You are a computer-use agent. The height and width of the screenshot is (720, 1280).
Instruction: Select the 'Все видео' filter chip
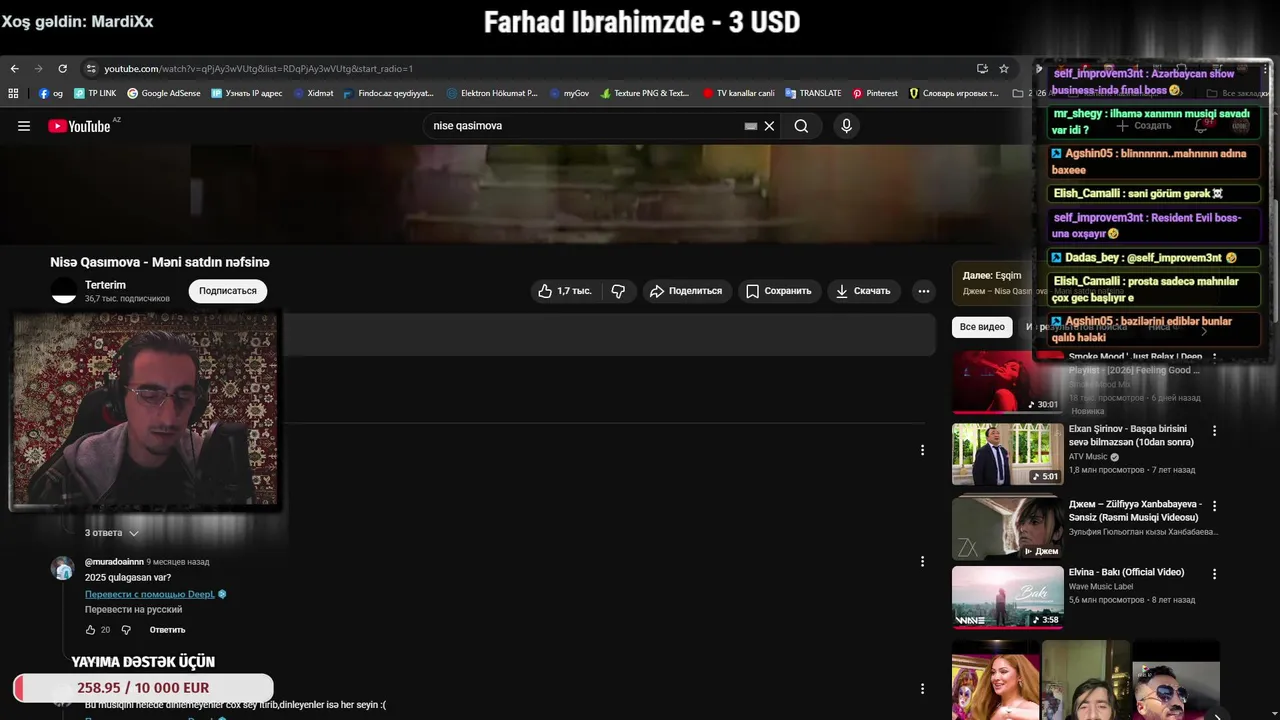pyautogui.click(x=982, y=327)
